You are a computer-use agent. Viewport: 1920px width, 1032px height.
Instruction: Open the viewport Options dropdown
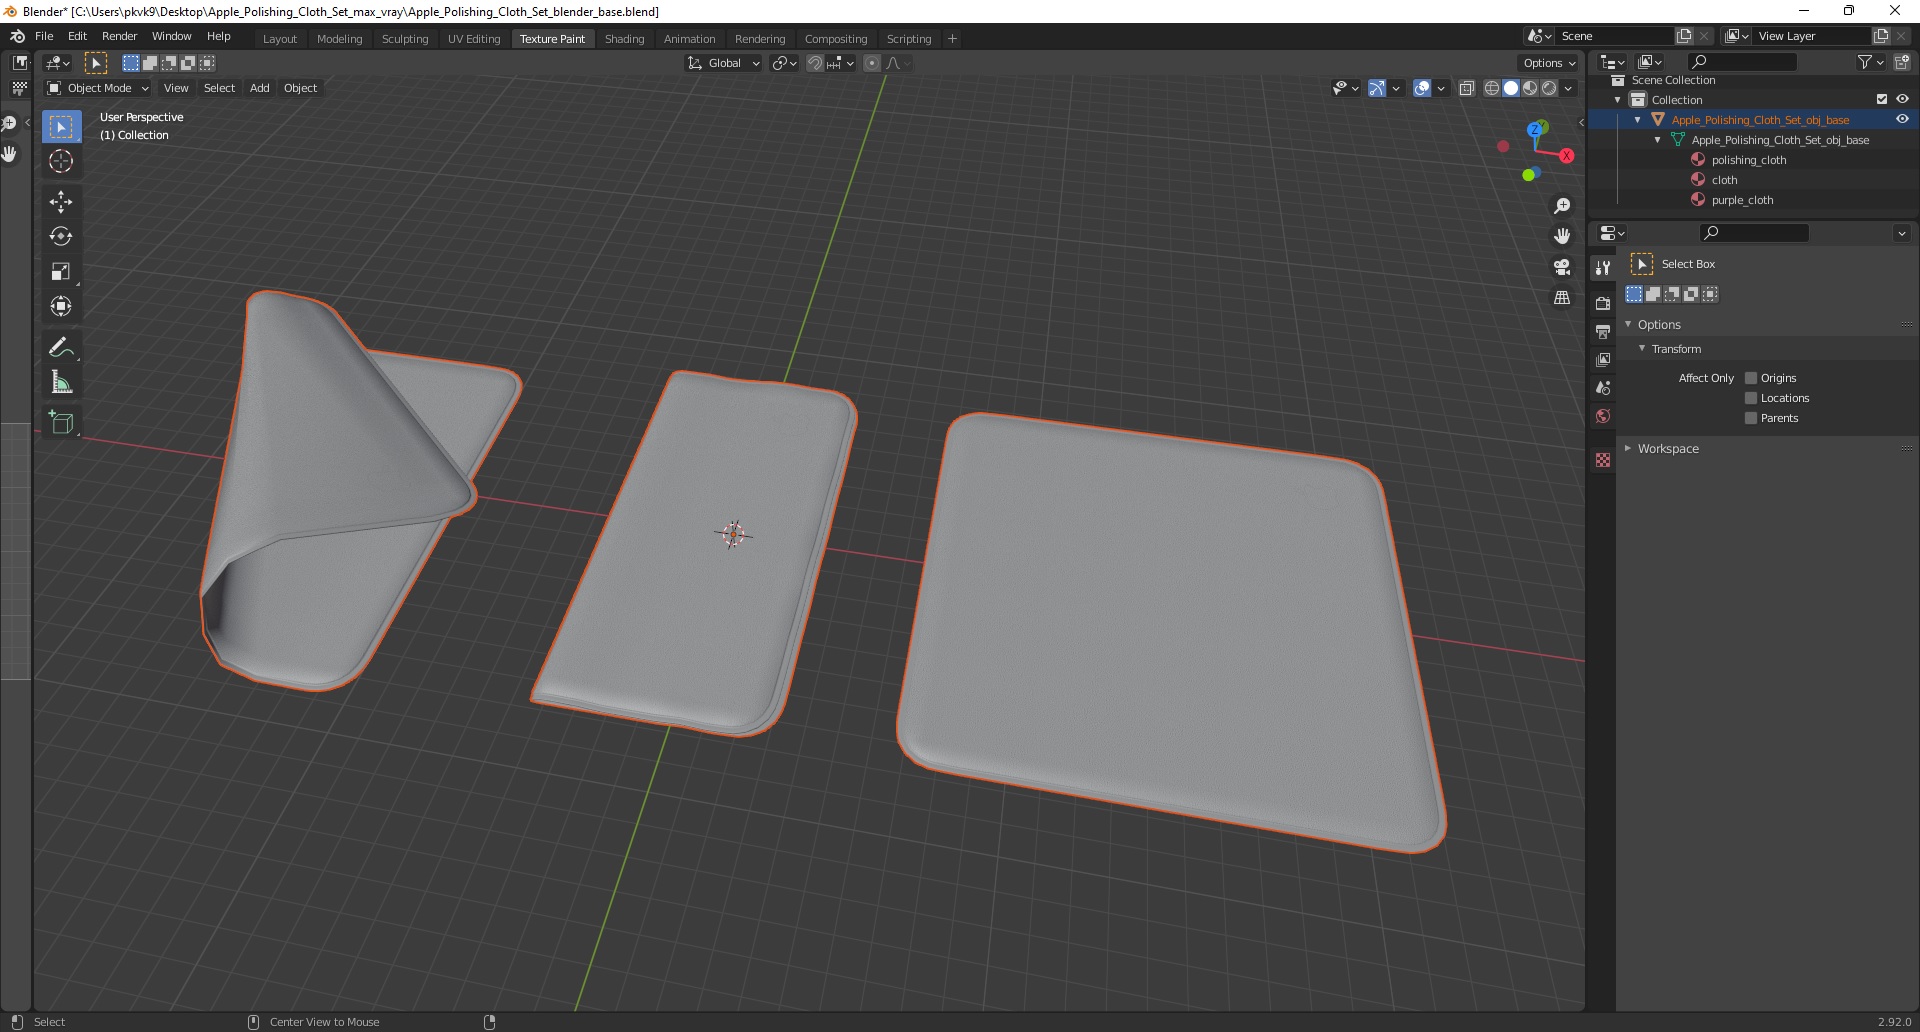coord(1549,63)
